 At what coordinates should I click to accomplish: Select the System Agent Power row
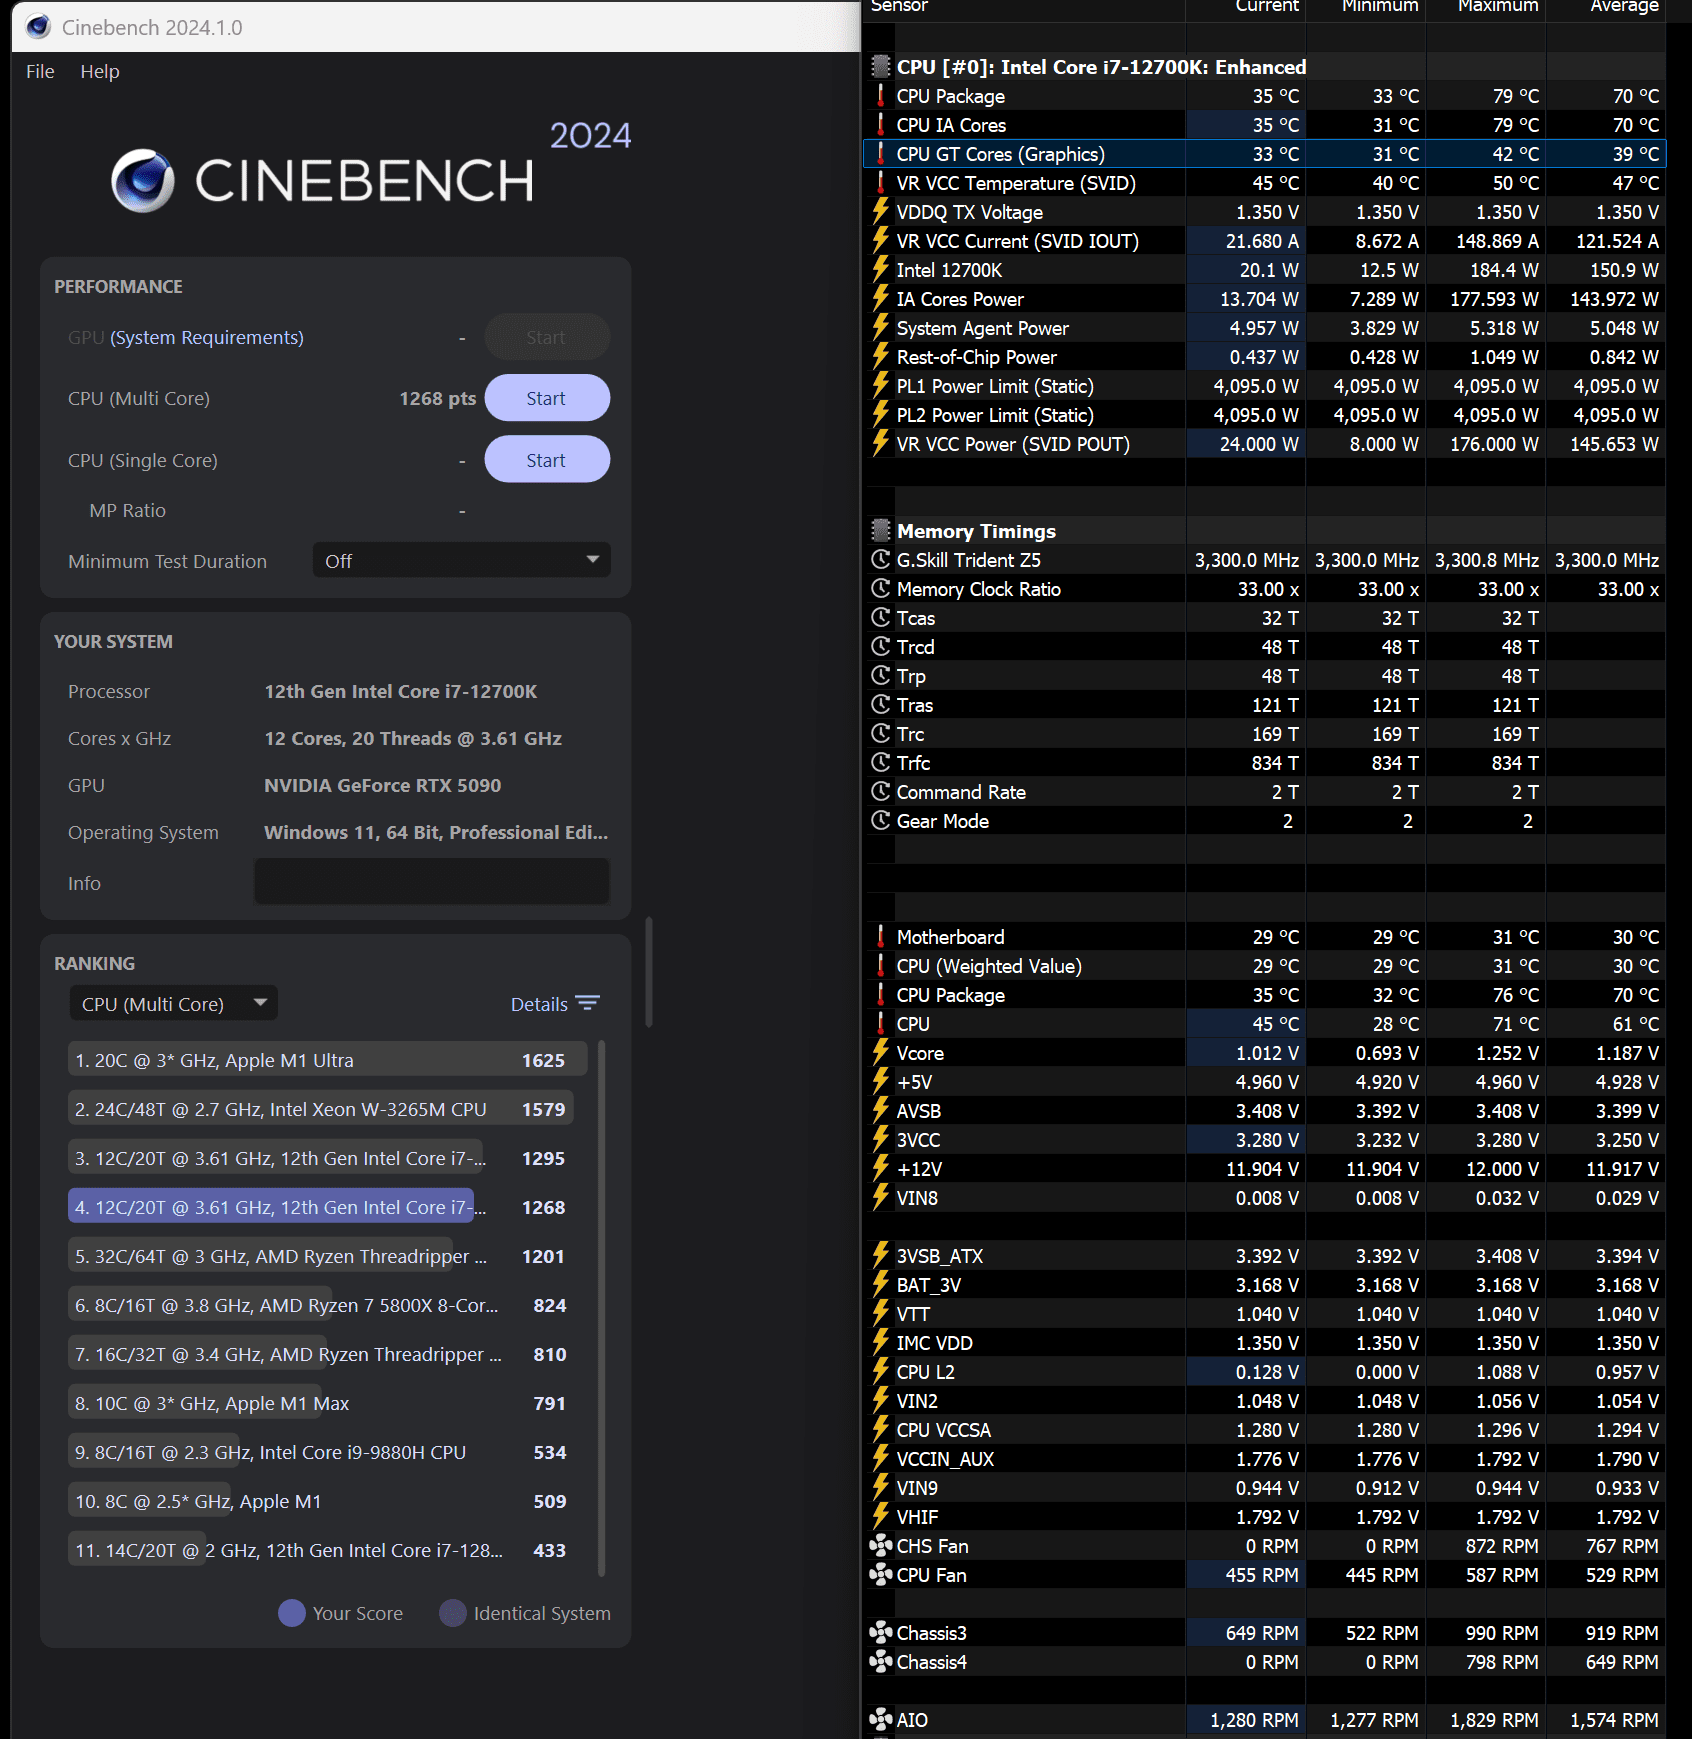tap(1265, 328)
